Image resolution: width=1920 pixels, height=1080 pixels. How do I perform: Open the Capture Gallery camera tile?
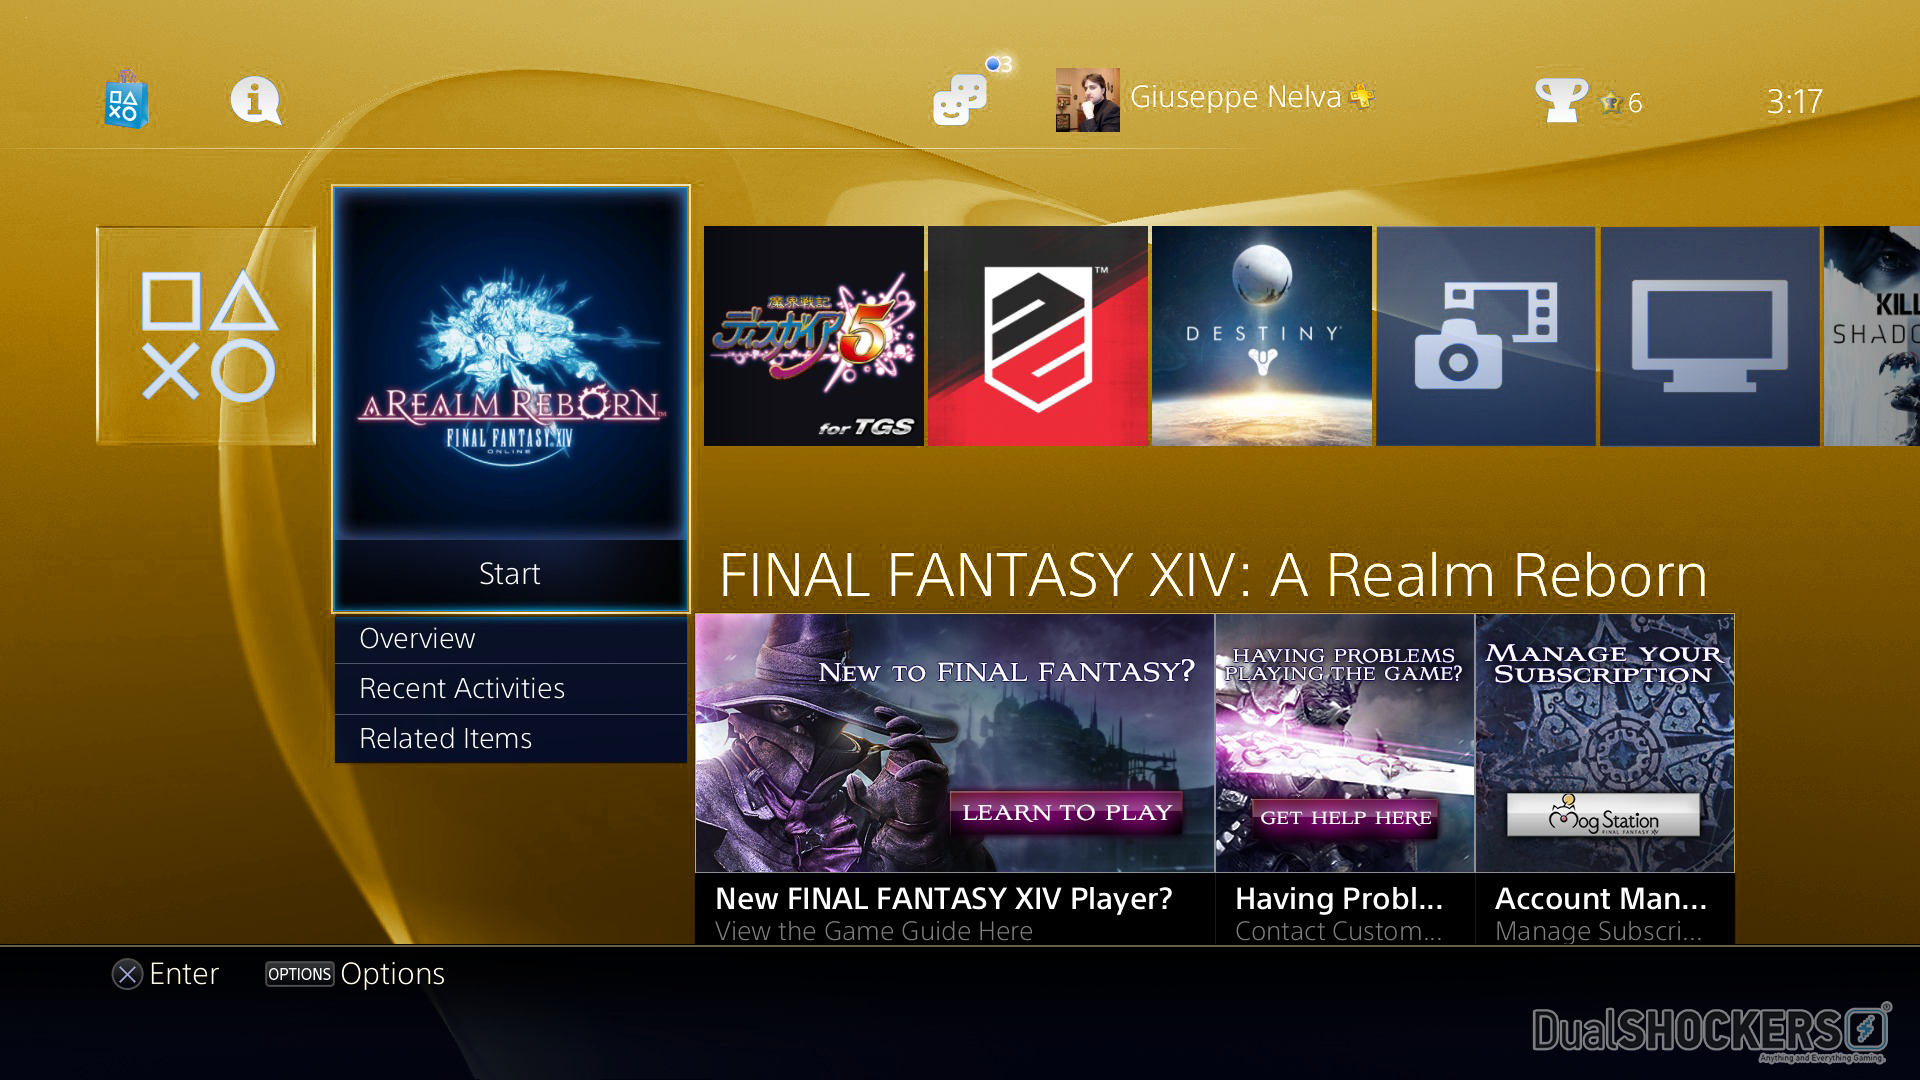[x=1486, y=336]
